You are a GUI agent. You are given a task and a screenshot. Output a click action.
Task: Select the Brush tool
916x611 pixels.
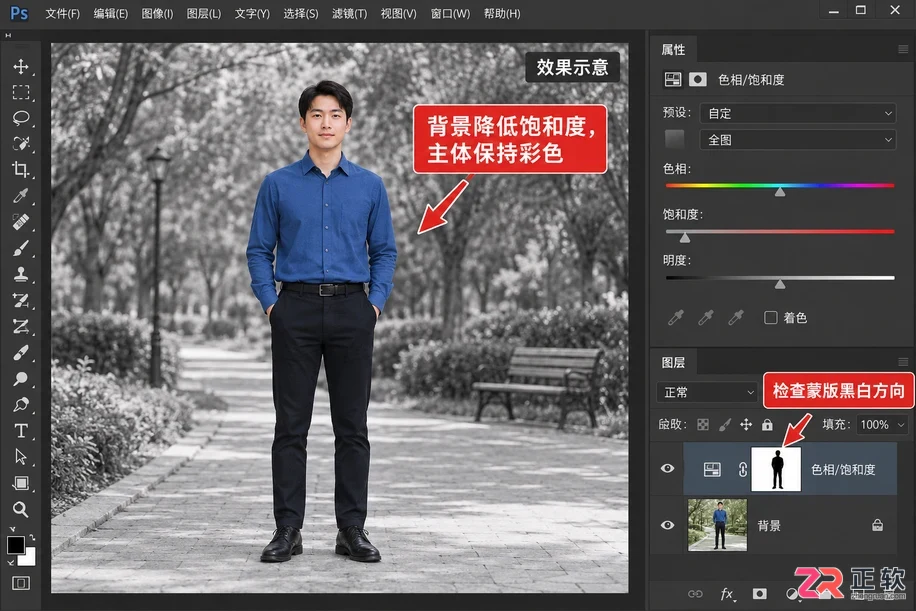pos(21,248)
